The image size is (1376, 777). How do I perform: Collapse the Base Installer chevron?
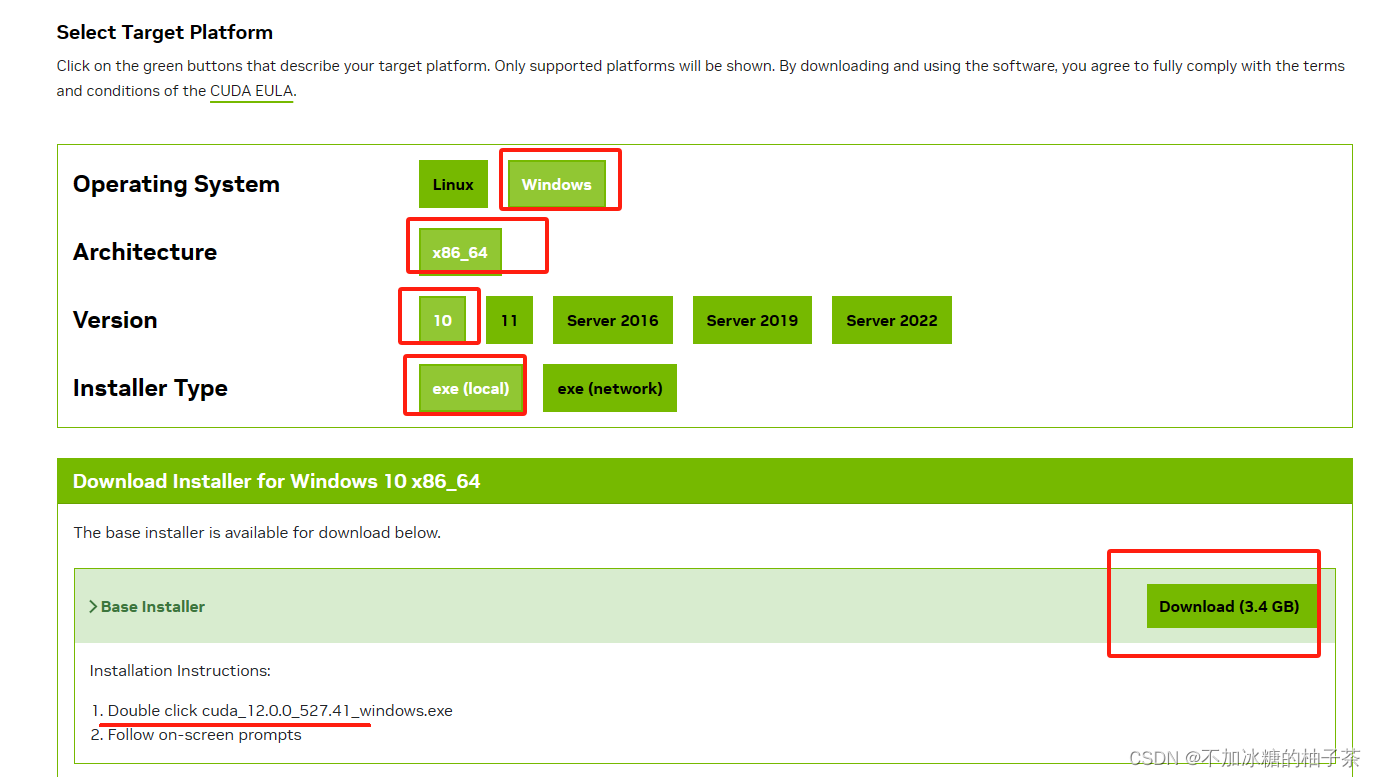pos(93,606)
